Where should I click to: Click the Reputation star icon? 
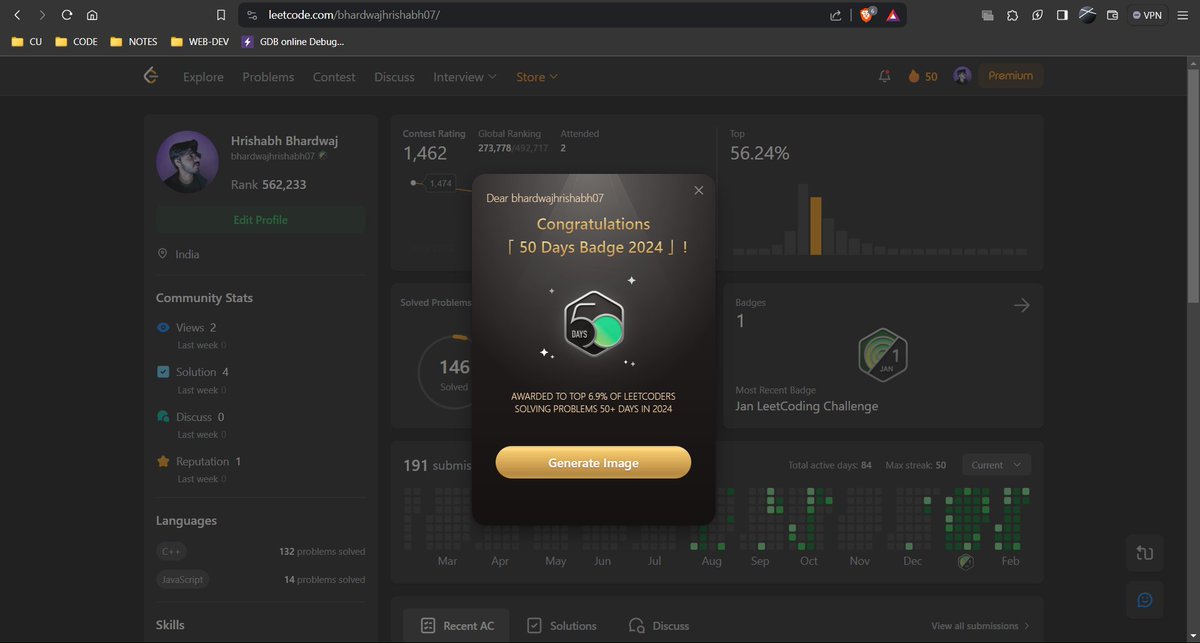pyautogui.click(x=164, y=461)
